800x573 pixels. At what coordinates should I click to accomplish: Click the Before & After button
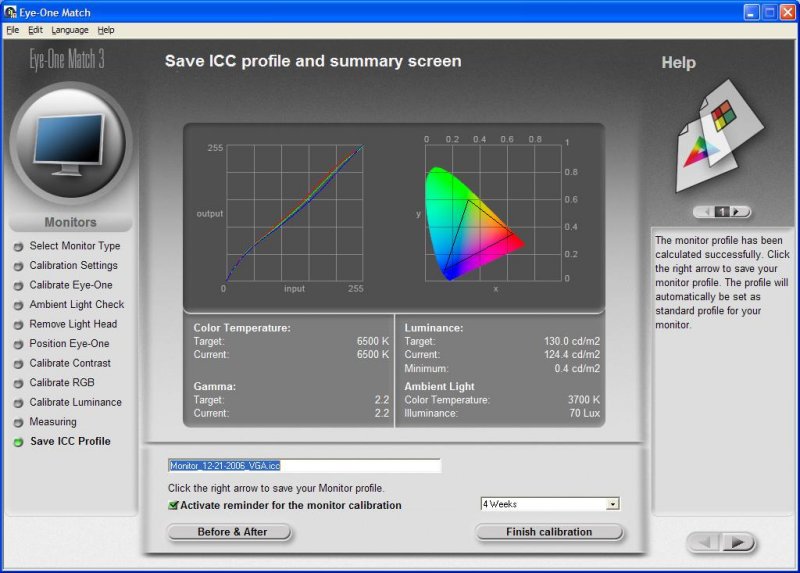(230, 532)
